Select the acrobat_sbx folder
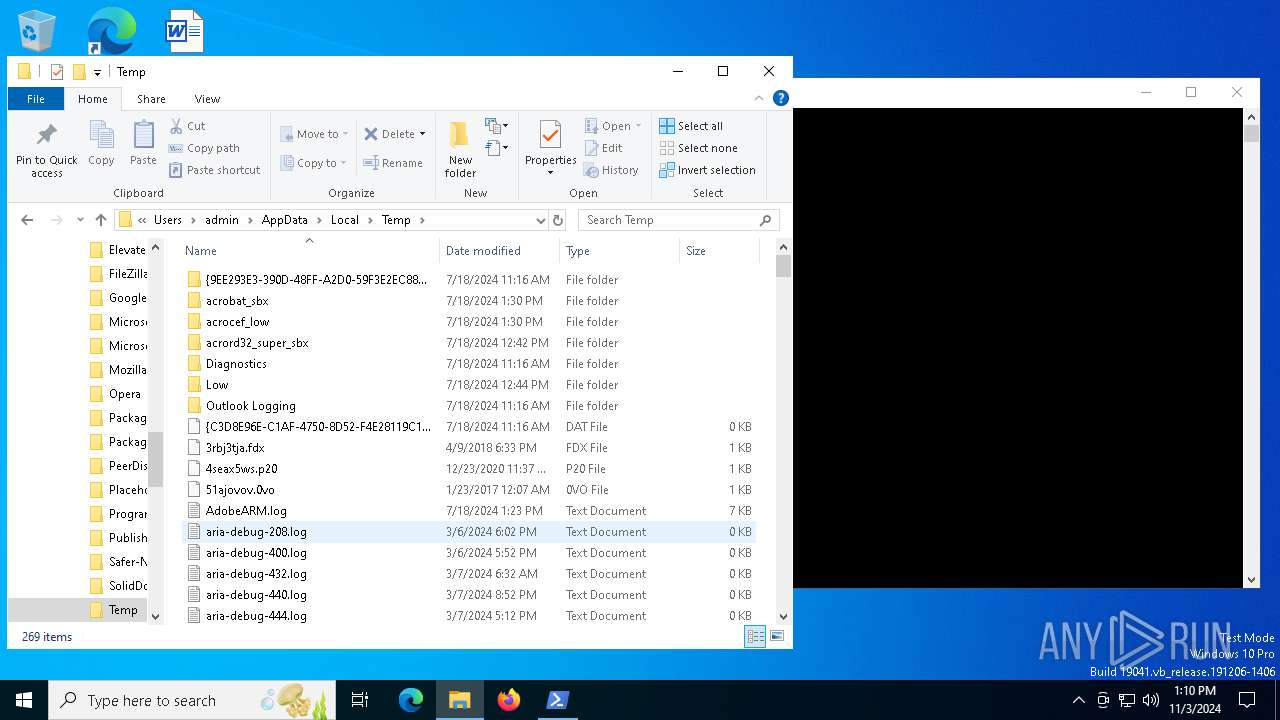Viewport: 1280px width, 720px height. click(x=469, y=301)
